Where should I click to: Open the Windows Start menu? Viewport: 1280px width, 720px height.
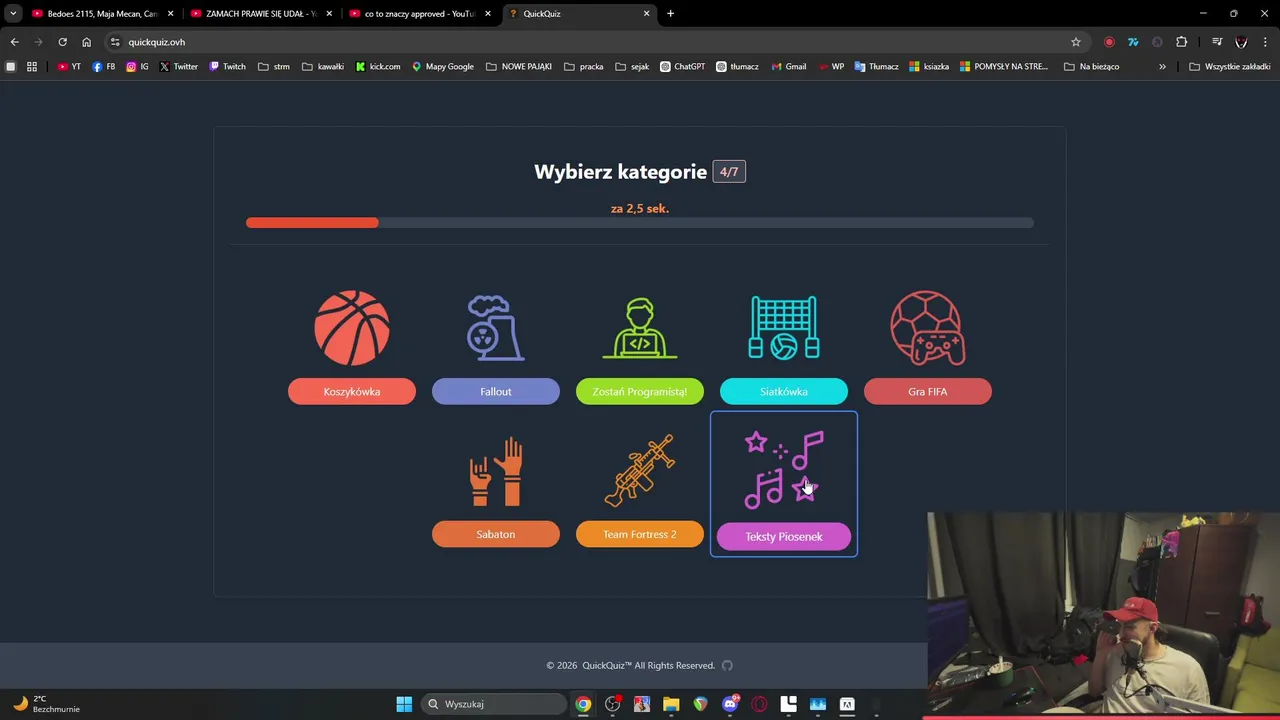point(404,704)
